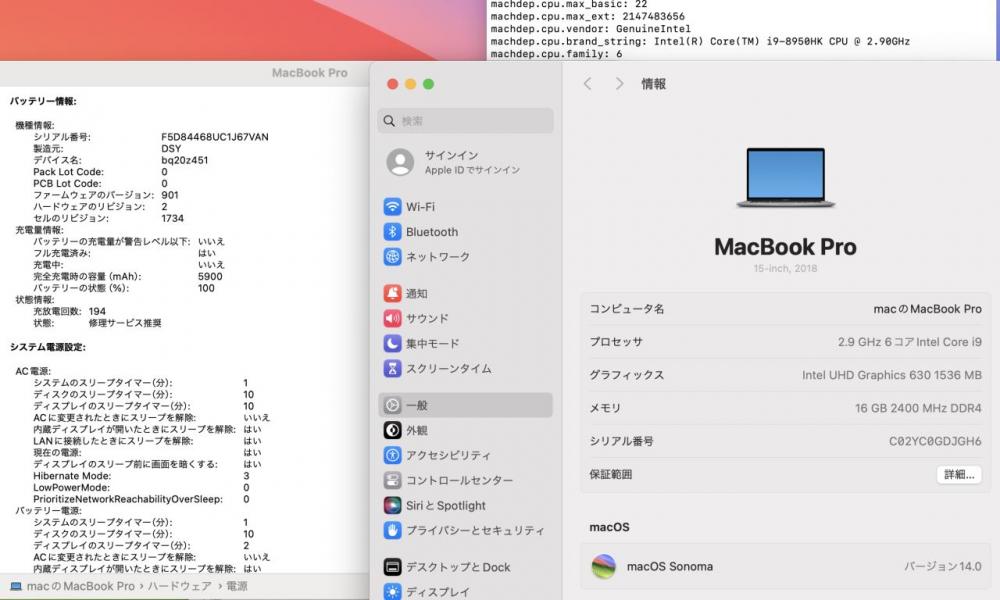This screenshot has height=600, width=1000.
Task: Click 電源 path segment
Action: [x=237, y=586]
